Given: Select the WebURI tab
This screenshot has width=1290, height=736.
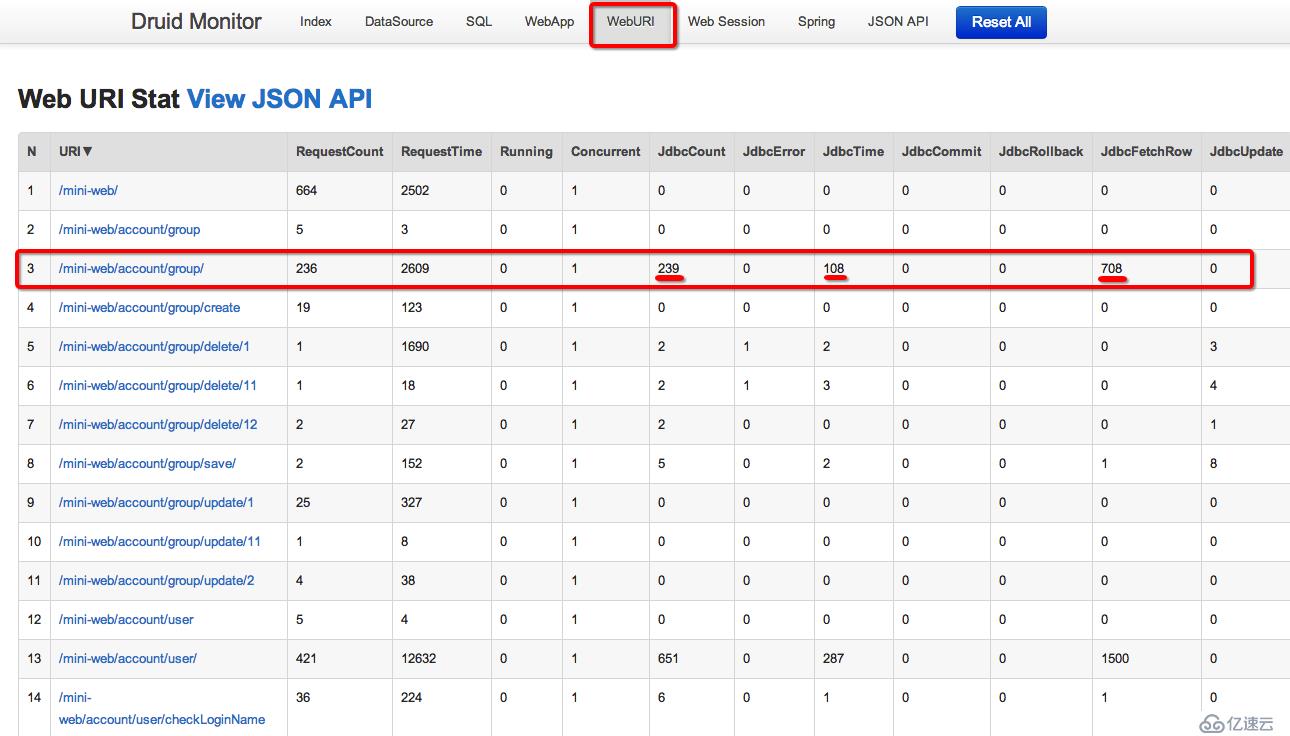Looking at the screenshot, I should [x=630, y=21].
